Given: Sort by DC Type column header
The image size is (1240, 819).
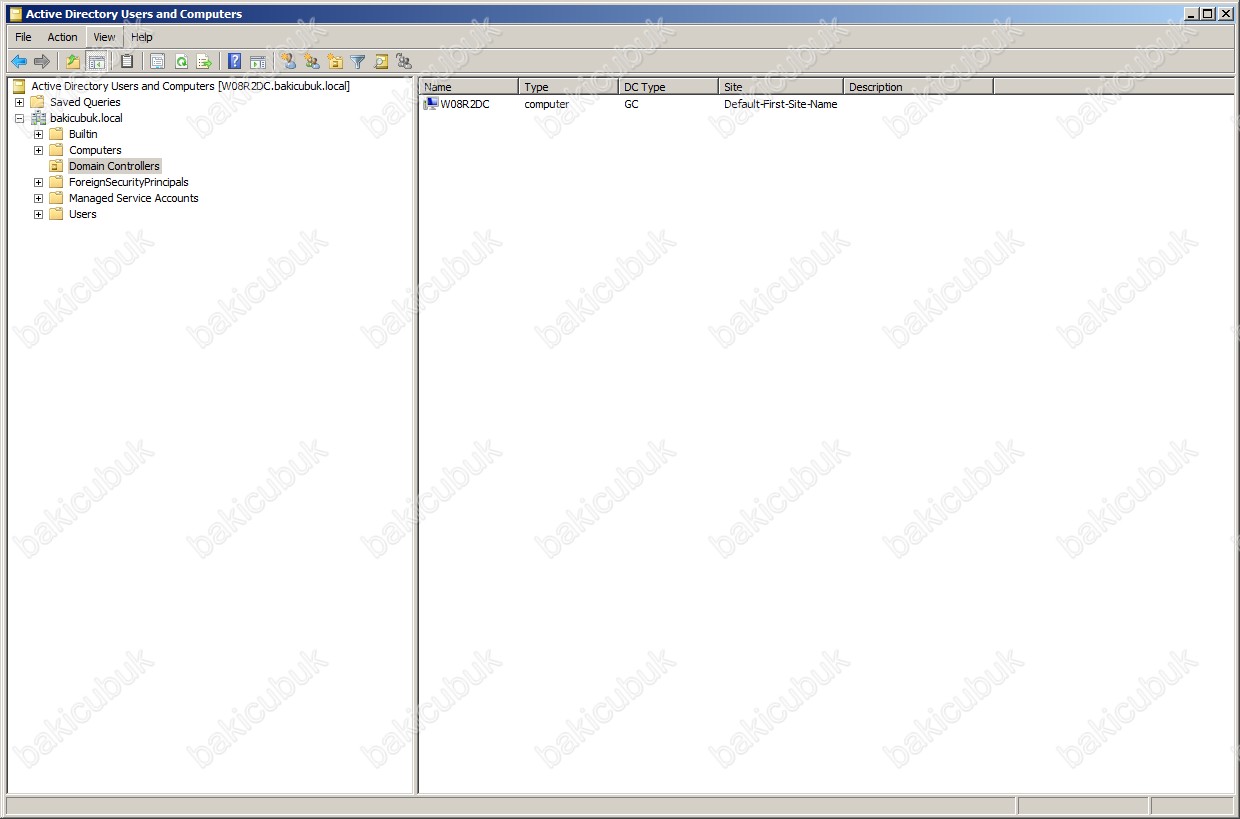Looking at the screenshot, I should coord(668,87).
